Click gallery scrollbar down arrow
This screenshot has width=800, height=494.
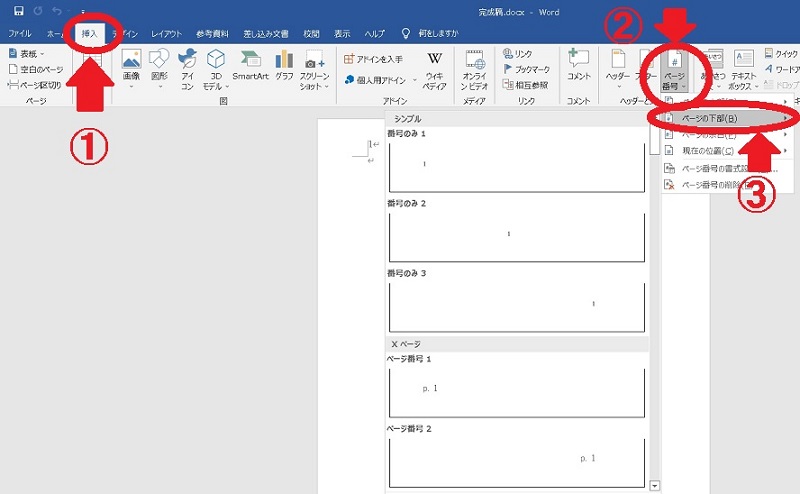[x=655, y=486]
